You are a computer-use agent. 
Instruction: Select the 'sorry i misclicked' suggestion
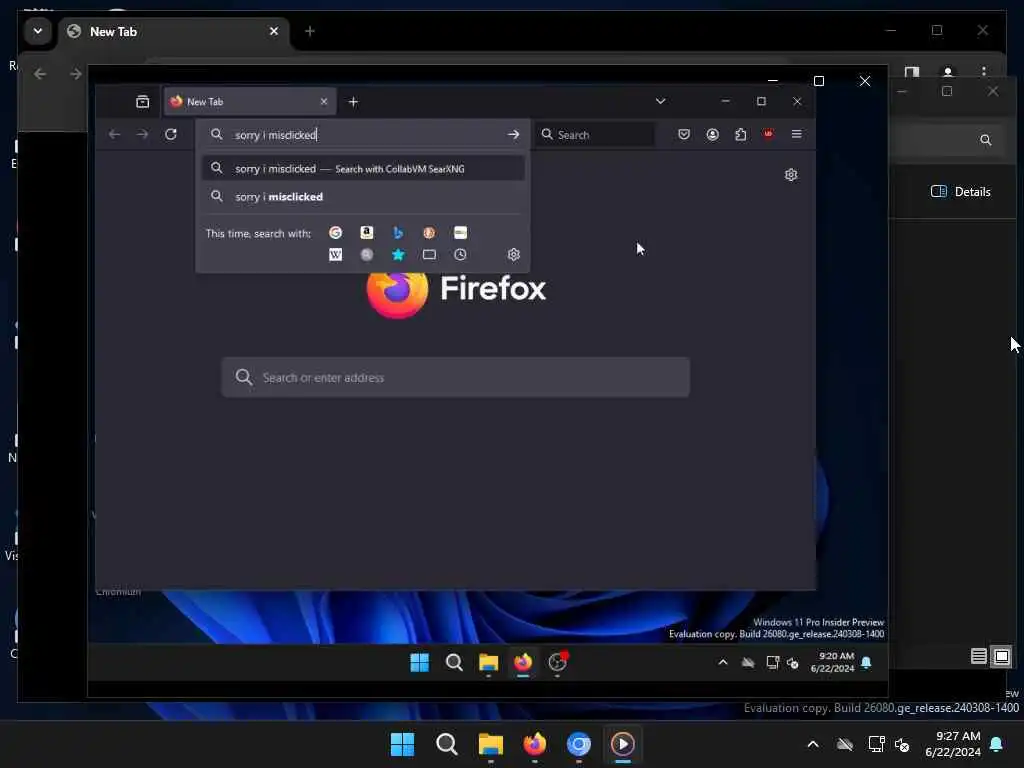(x=363, y=197)
